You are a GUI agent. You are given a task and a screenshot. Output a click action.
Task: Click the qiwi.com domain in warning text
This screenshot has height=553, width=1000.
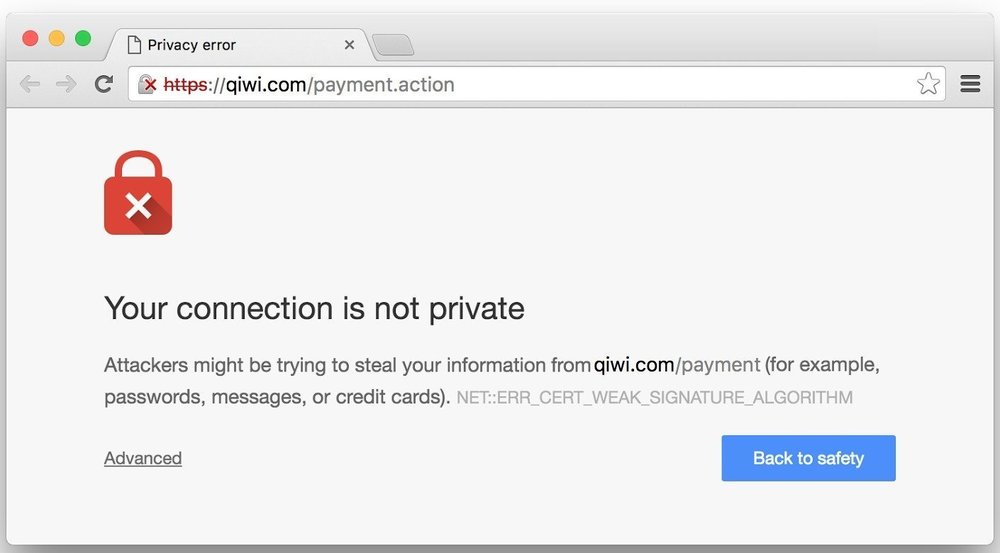click(634, 365)
